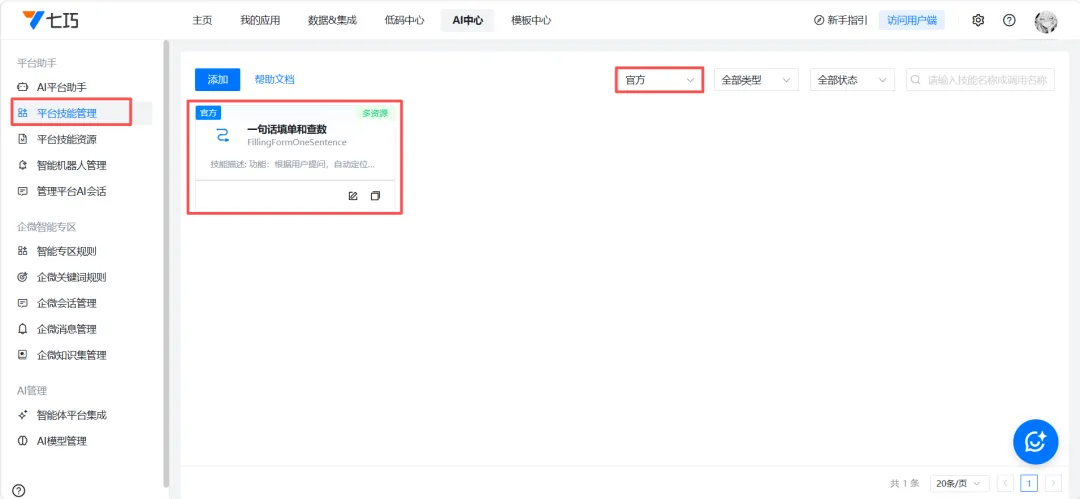The height and width of the screenshot is (499, 1080).
Task: Click the 共 1 条 total count text
Action: (x=905, y=484)
